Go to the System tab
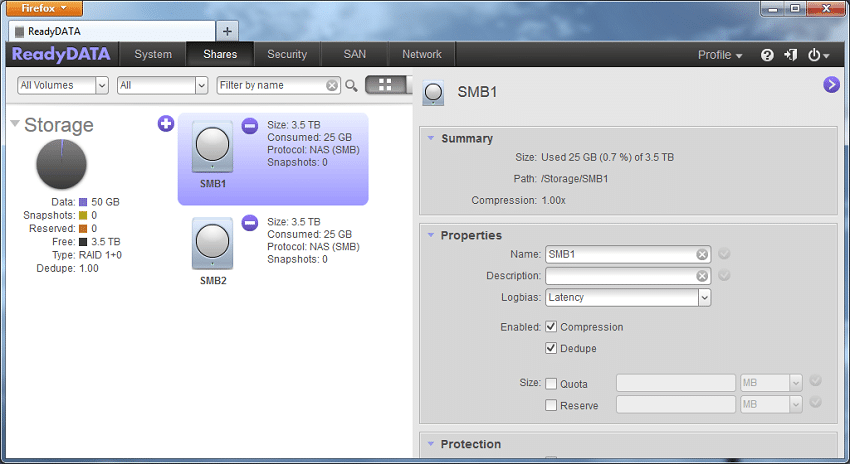 pyautogui.click(x=153, y=54)
